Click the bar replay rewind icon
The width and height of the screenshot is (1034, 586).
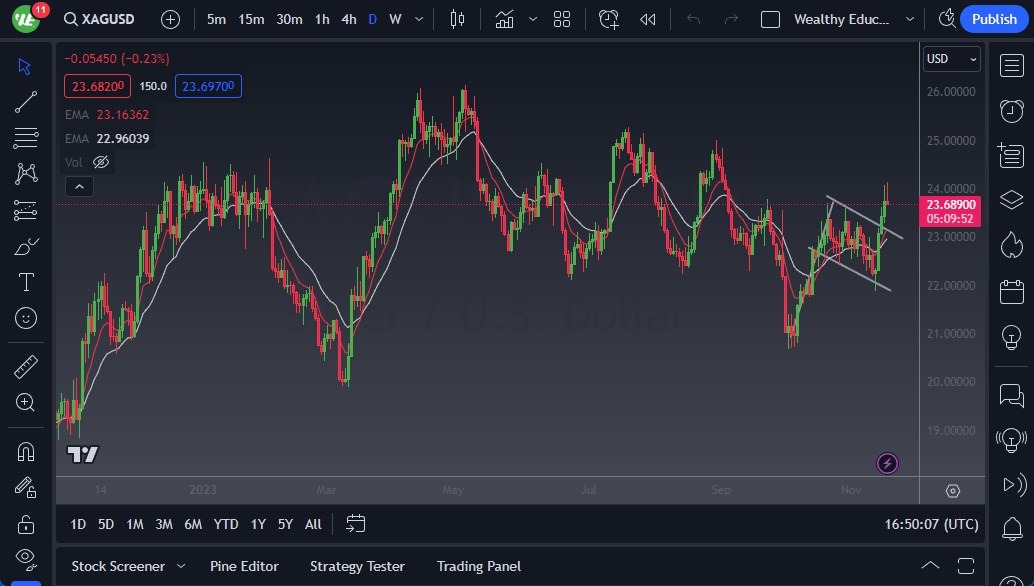(x=648, y=19)
